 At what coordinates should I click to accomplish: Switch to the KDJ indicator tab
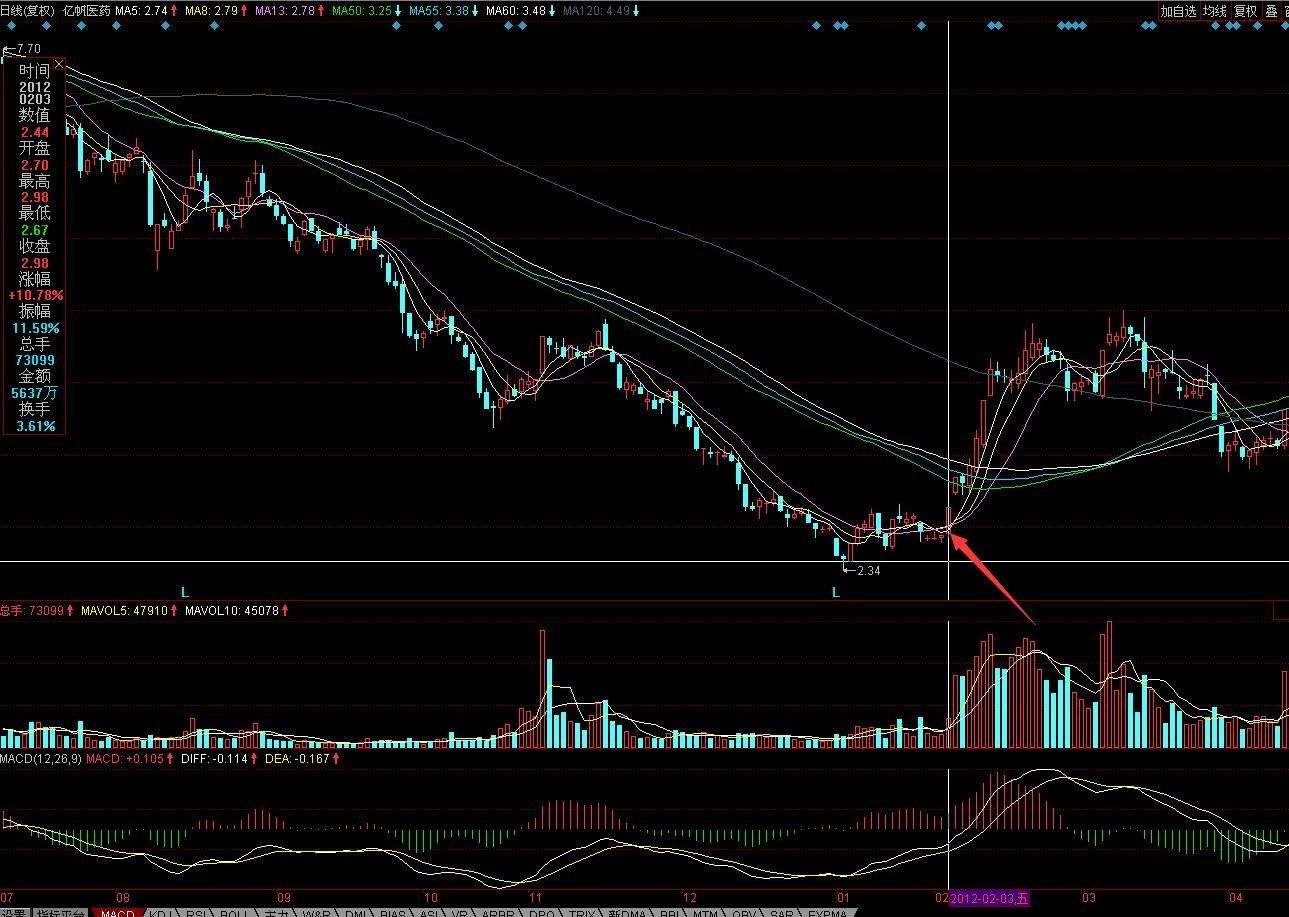pyautogui.click(x=161, y=912)
